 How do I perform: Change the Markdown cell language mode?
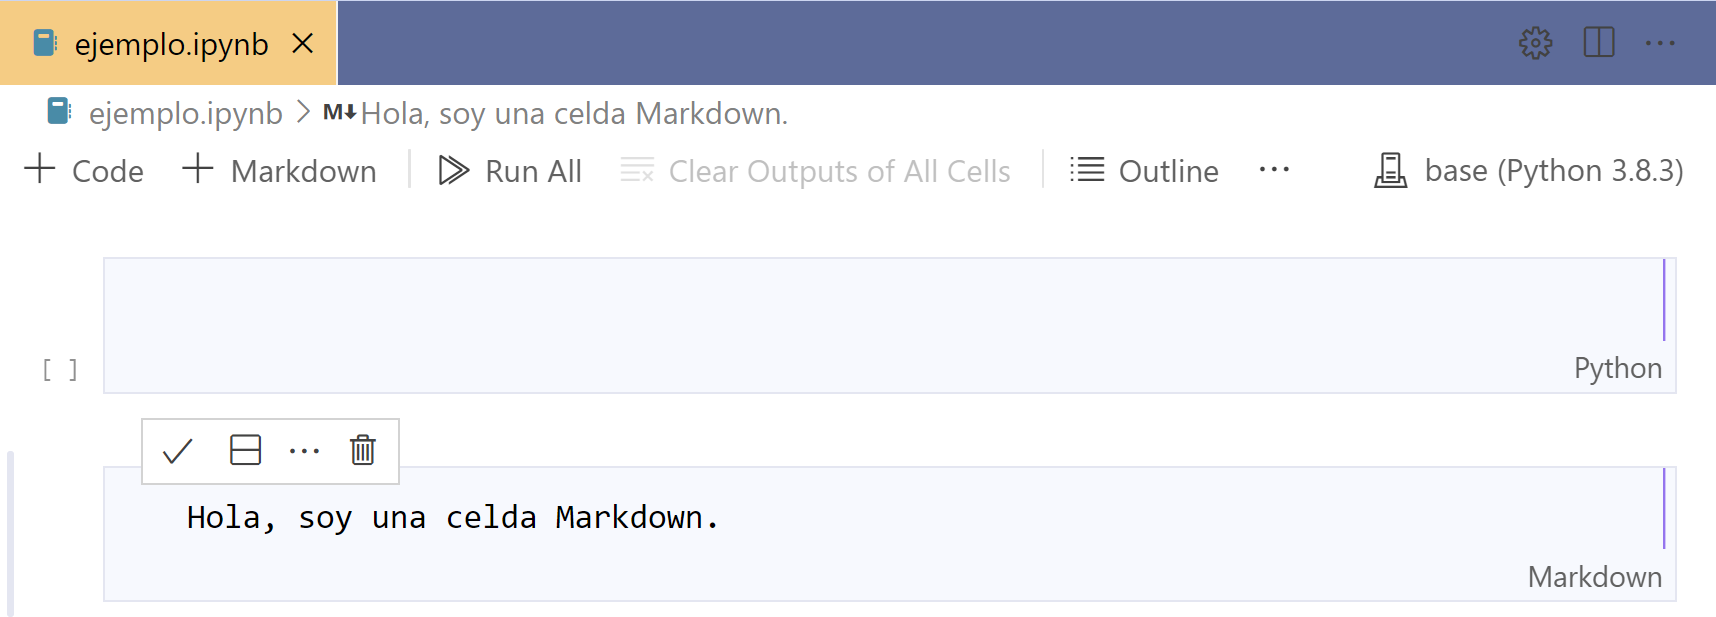pyautogui.click(x=1594, y=577)
